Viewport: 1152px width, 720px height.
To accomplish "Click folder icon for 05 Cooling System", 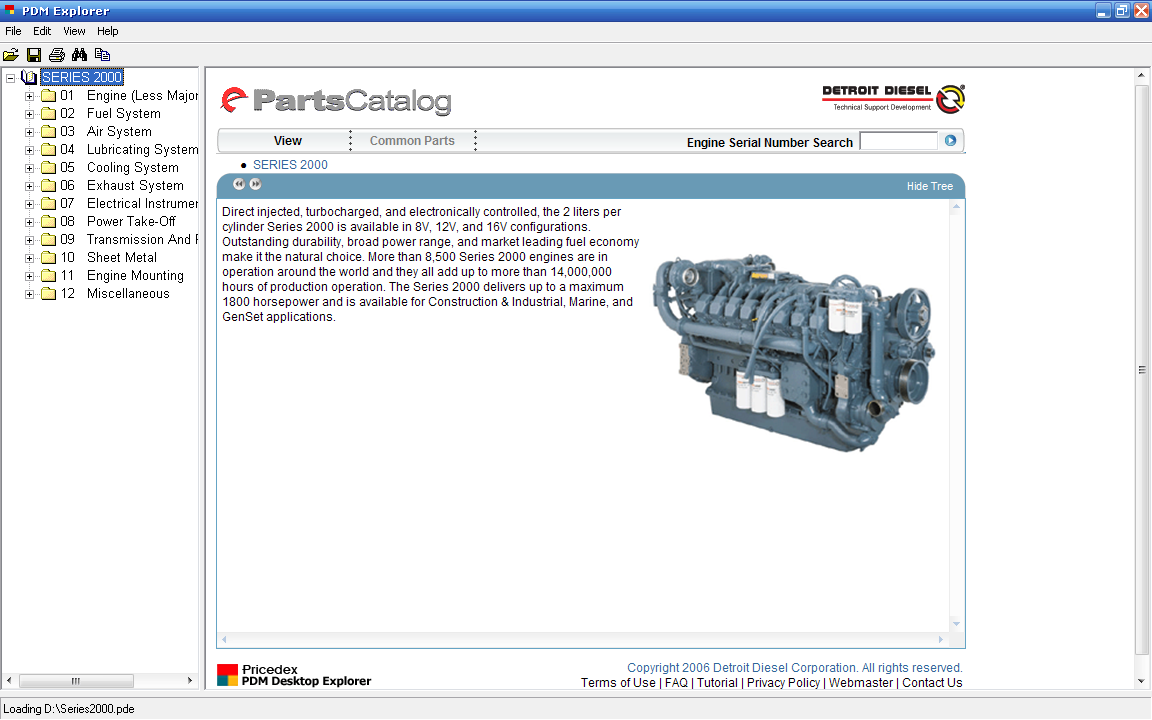I will coord(48,168).
